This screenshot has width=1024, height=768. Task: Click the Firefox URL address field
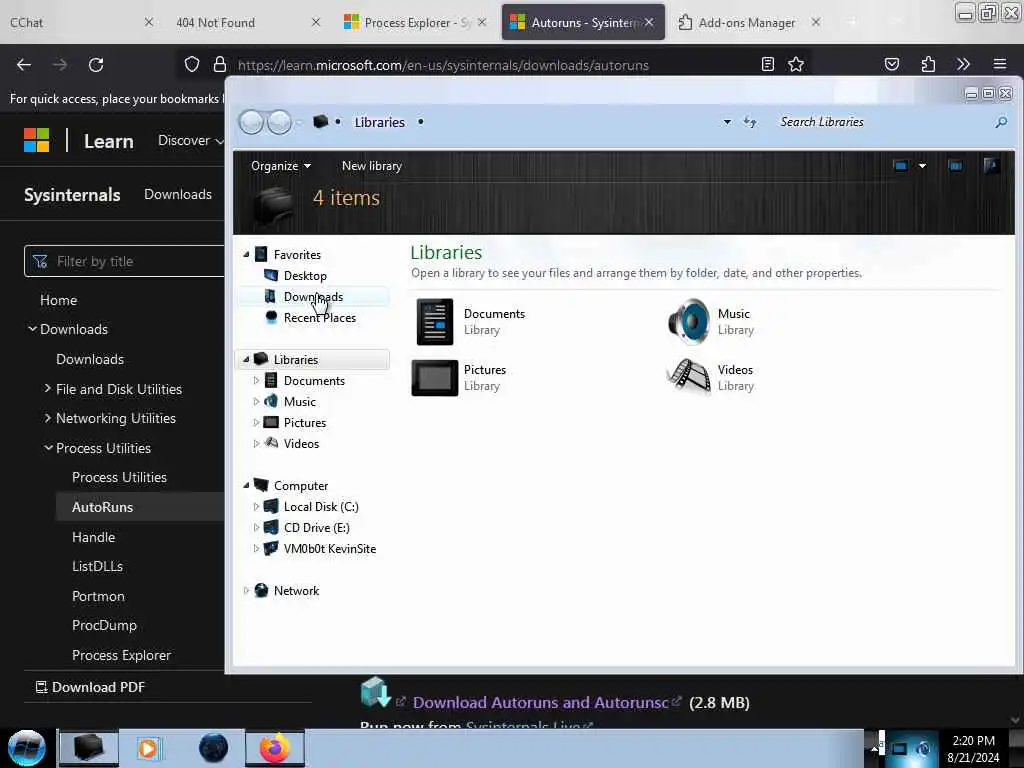point(492,65)
